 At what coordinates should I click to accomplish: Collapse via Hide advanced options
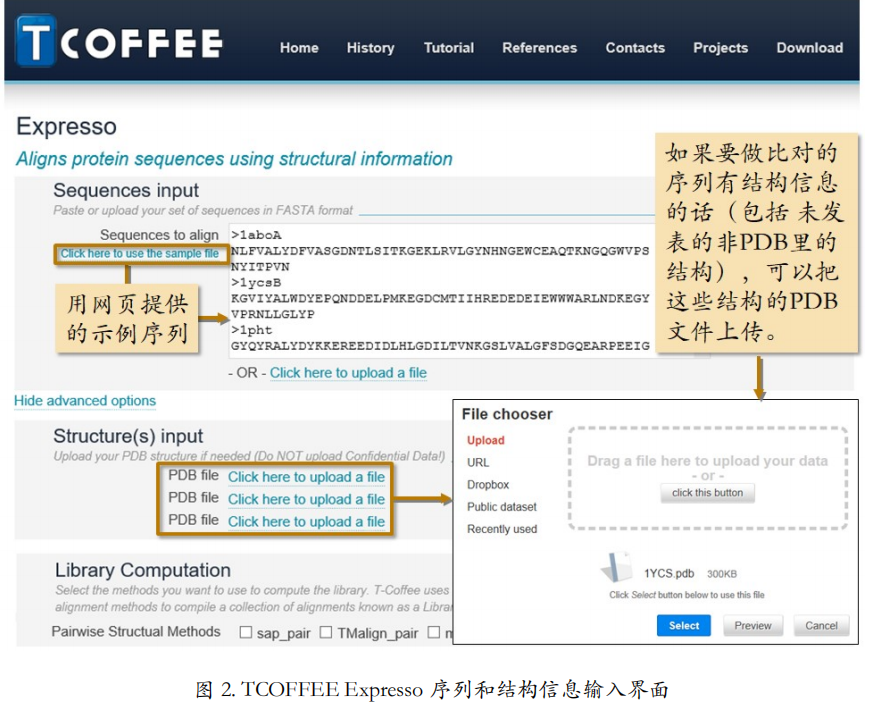click(x=85, y=401)
